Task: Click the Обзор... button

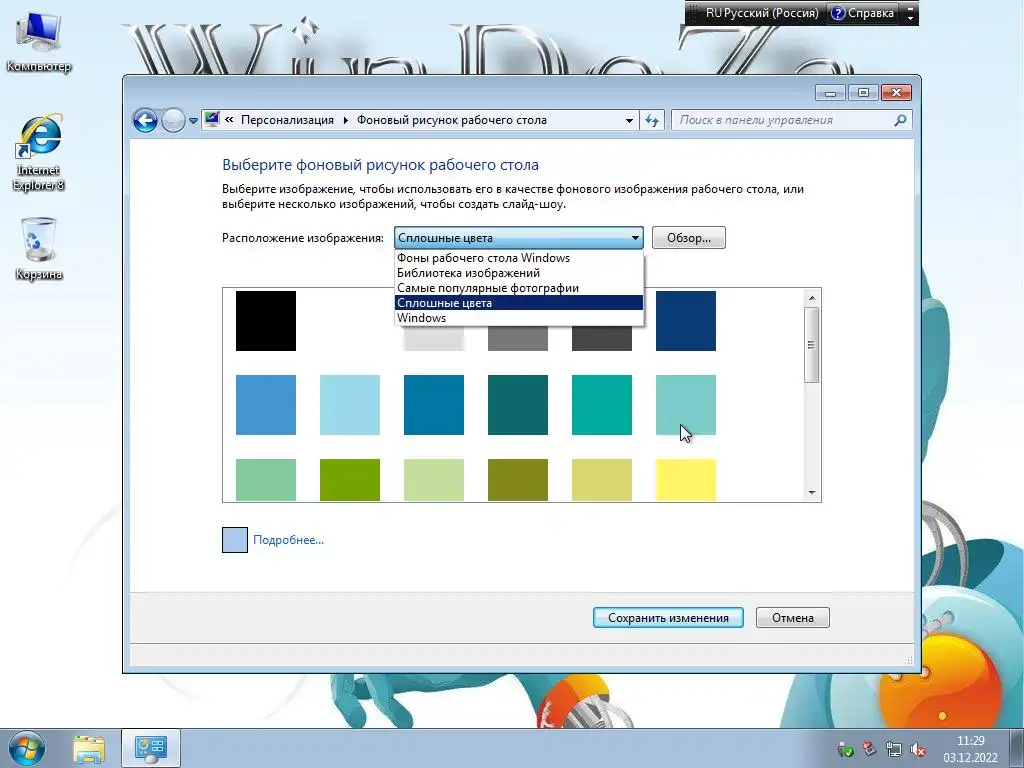Action: click(x=688, y=238)
